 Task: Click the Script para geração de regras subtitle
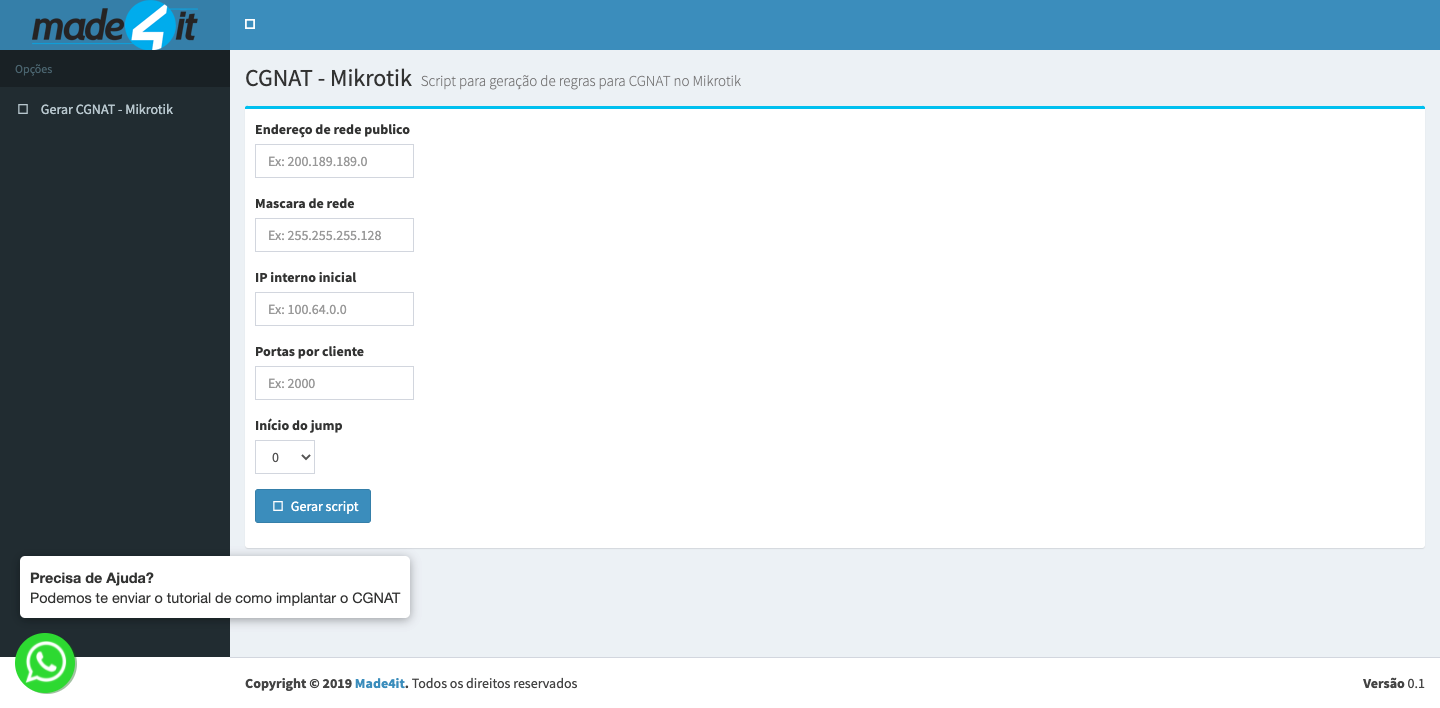click(581, 81)
